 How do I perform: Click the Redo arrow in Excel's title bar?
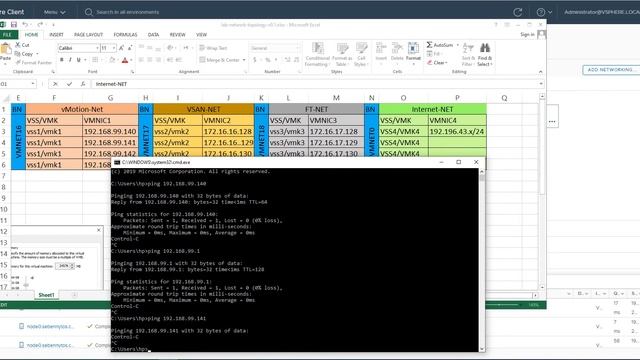click(x=40, y=24)
